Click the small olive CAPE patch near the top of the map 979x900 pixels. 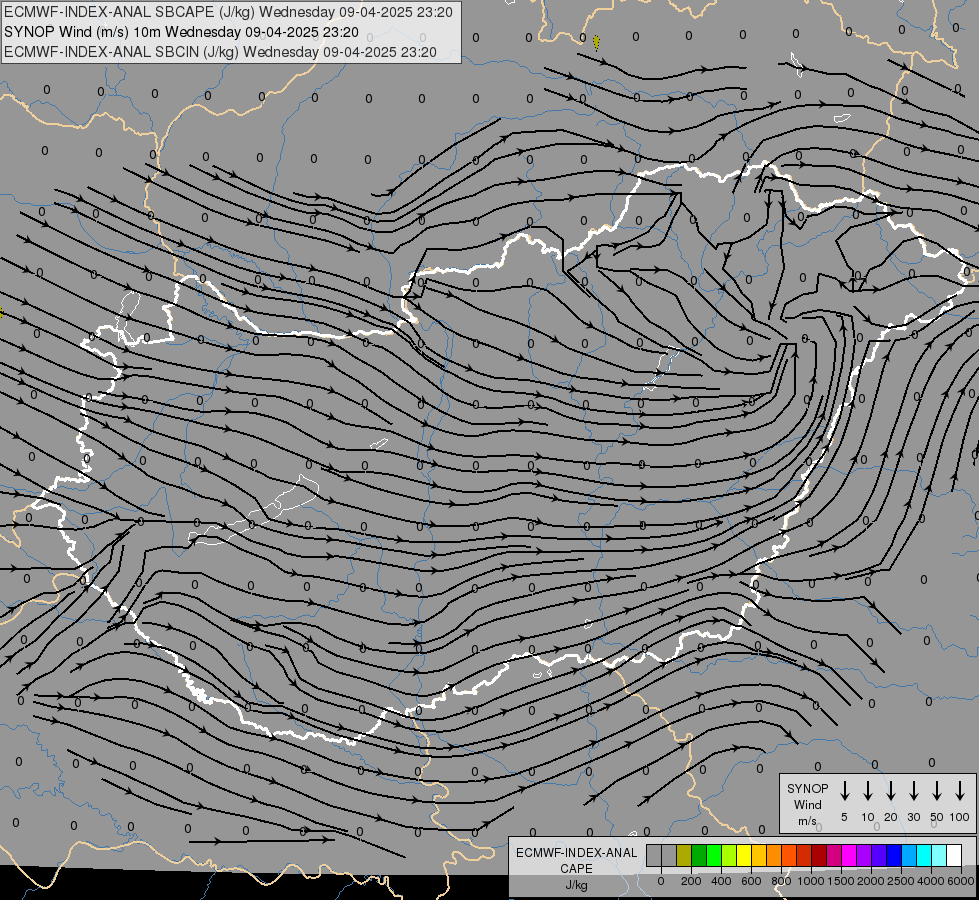click(596, 42)
